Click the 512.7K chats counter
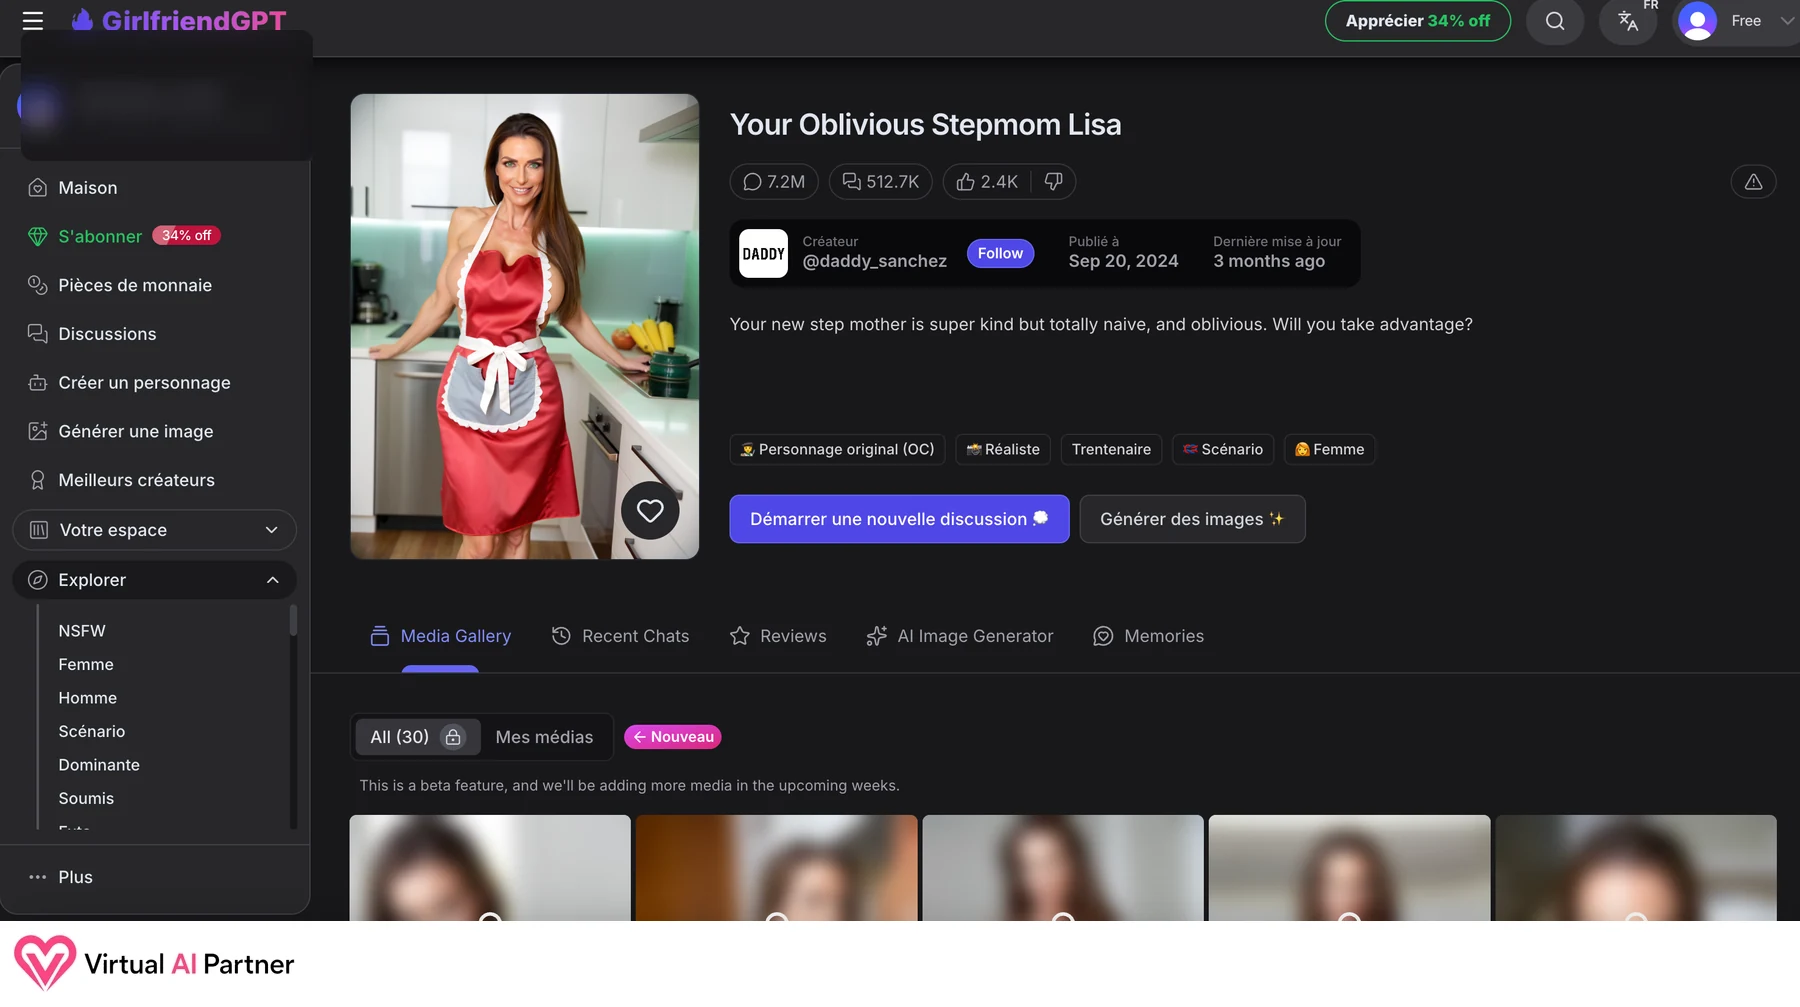The width and height of the screenshot is (1800, 1007). click(x=881, y=182)
